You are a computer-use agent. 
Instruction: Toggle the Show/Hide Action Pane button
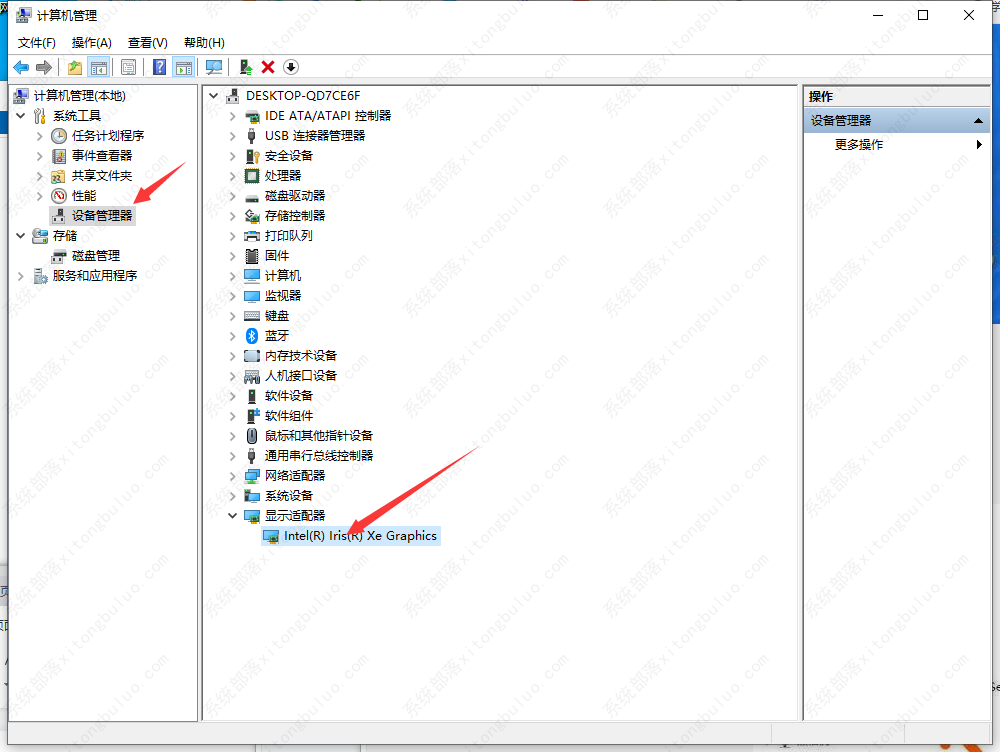[x=183, y=67]
